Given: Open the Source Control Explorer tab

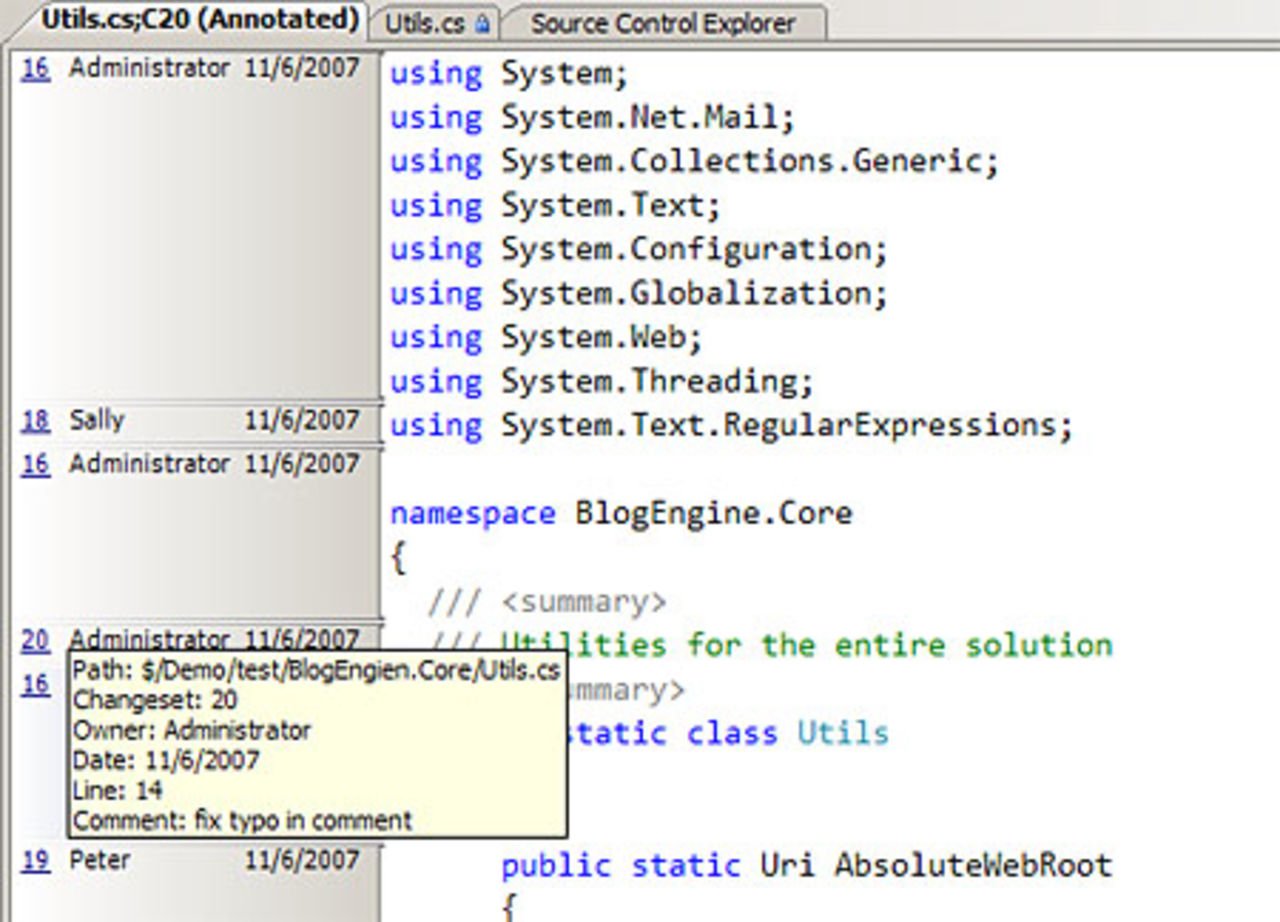Looking at the screenshot, I should (x=662, y=24).
